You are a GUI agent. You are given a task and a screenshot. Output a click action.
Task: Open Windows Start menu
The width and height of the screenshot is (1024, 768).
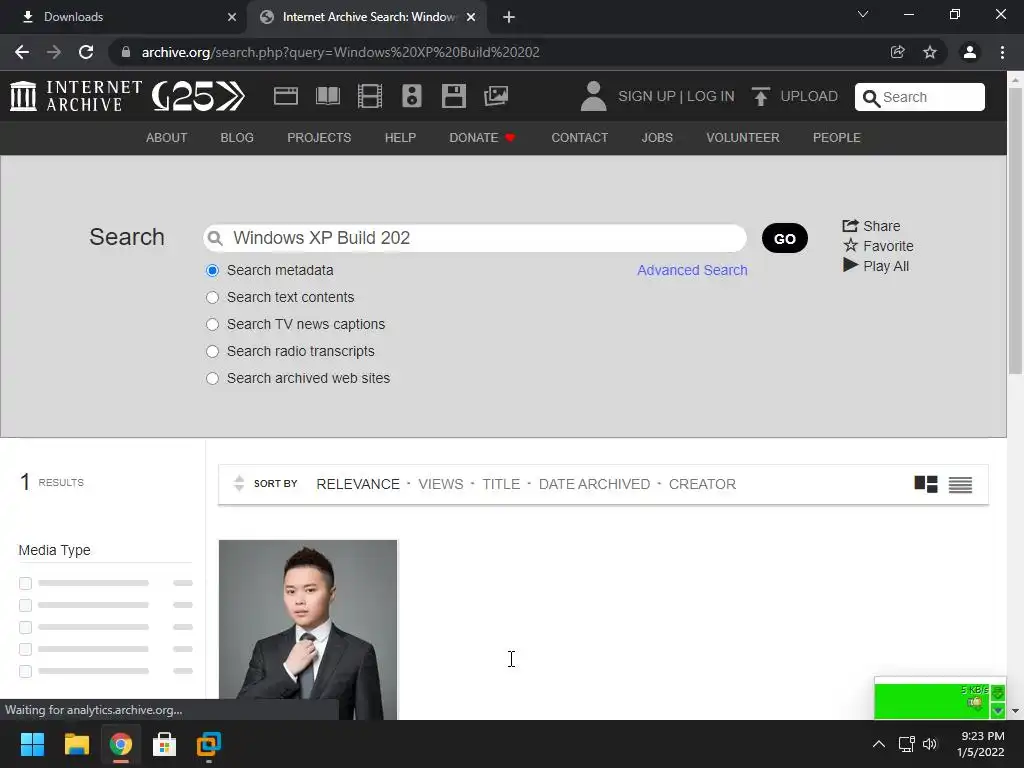(x=32, y=744)
